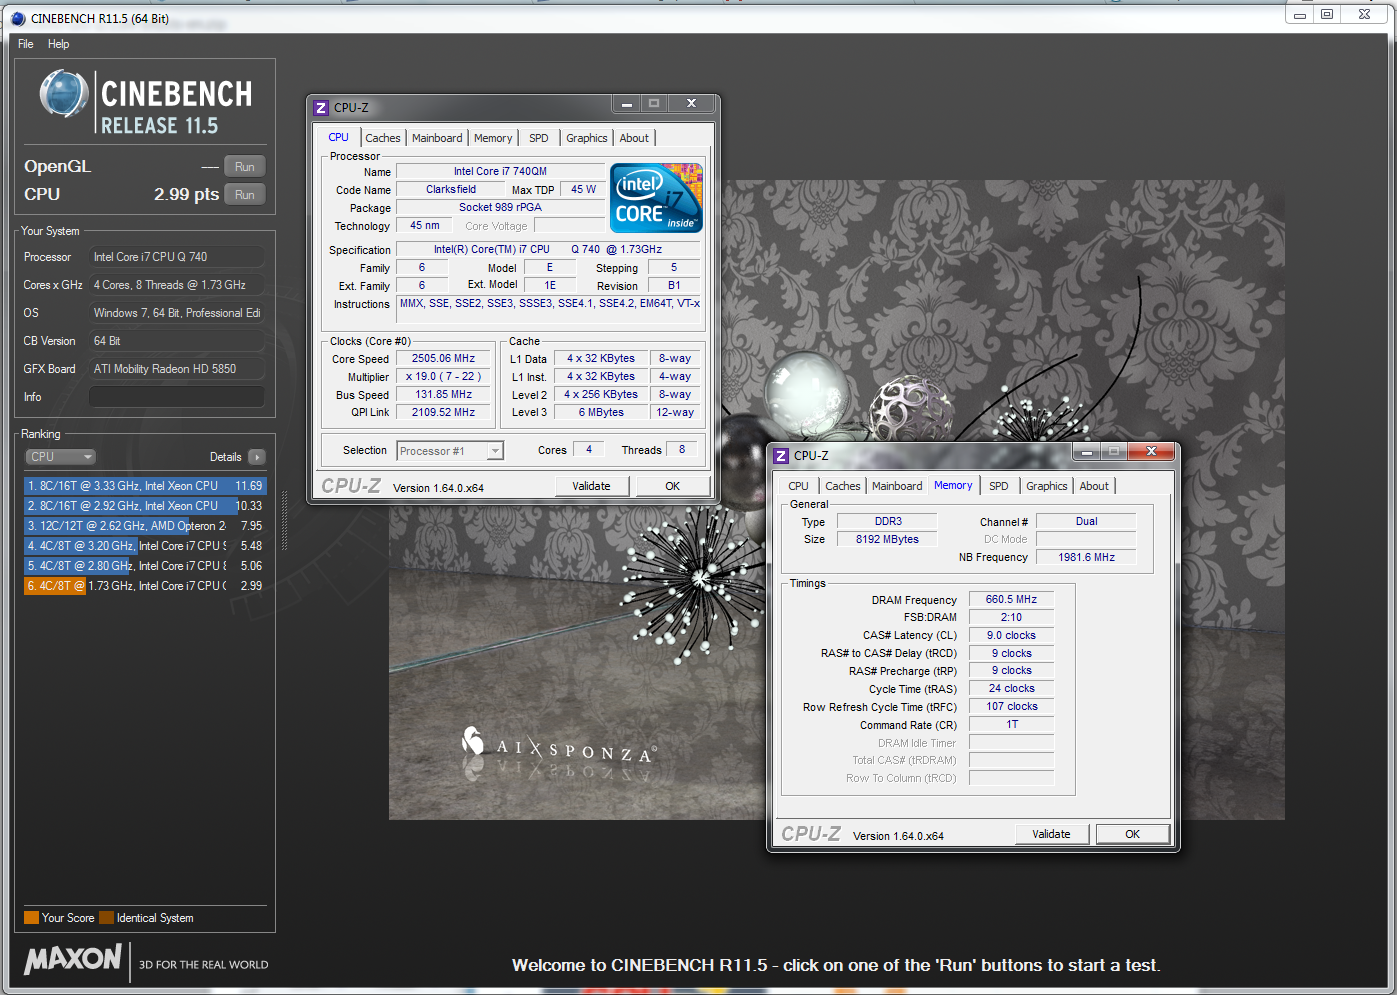Screen dimensions: 1397x995
Task: Select About tab in the Memory CPU-Z window
Action: pyautogui.click(x=1094, y=486)
